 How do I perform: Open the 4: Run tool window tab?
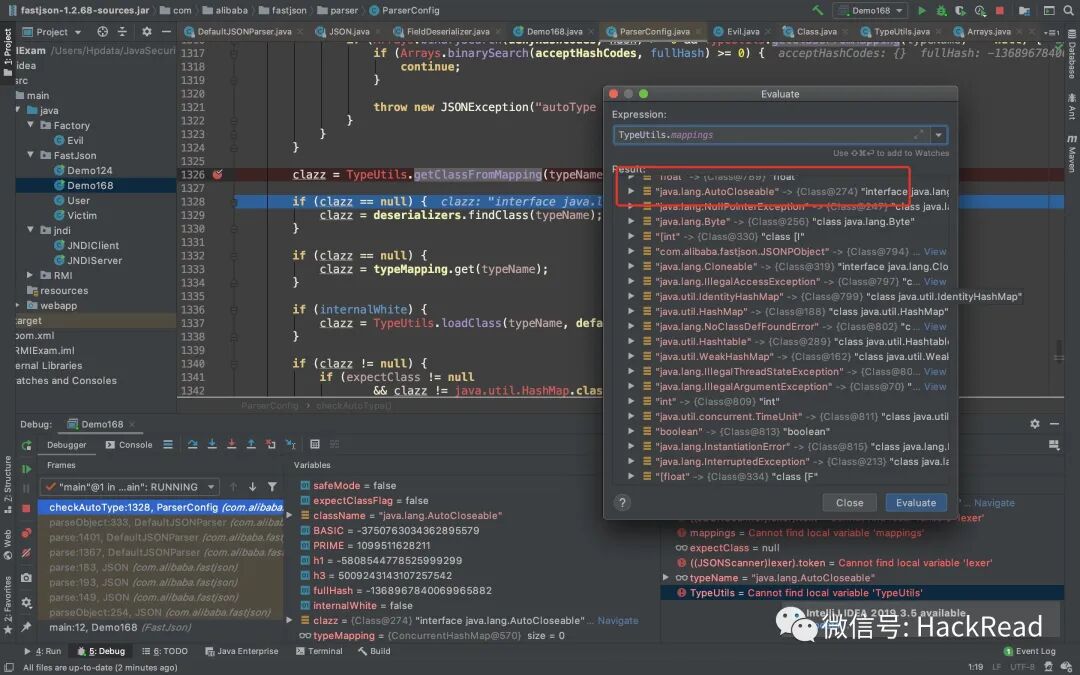point(43,651)
